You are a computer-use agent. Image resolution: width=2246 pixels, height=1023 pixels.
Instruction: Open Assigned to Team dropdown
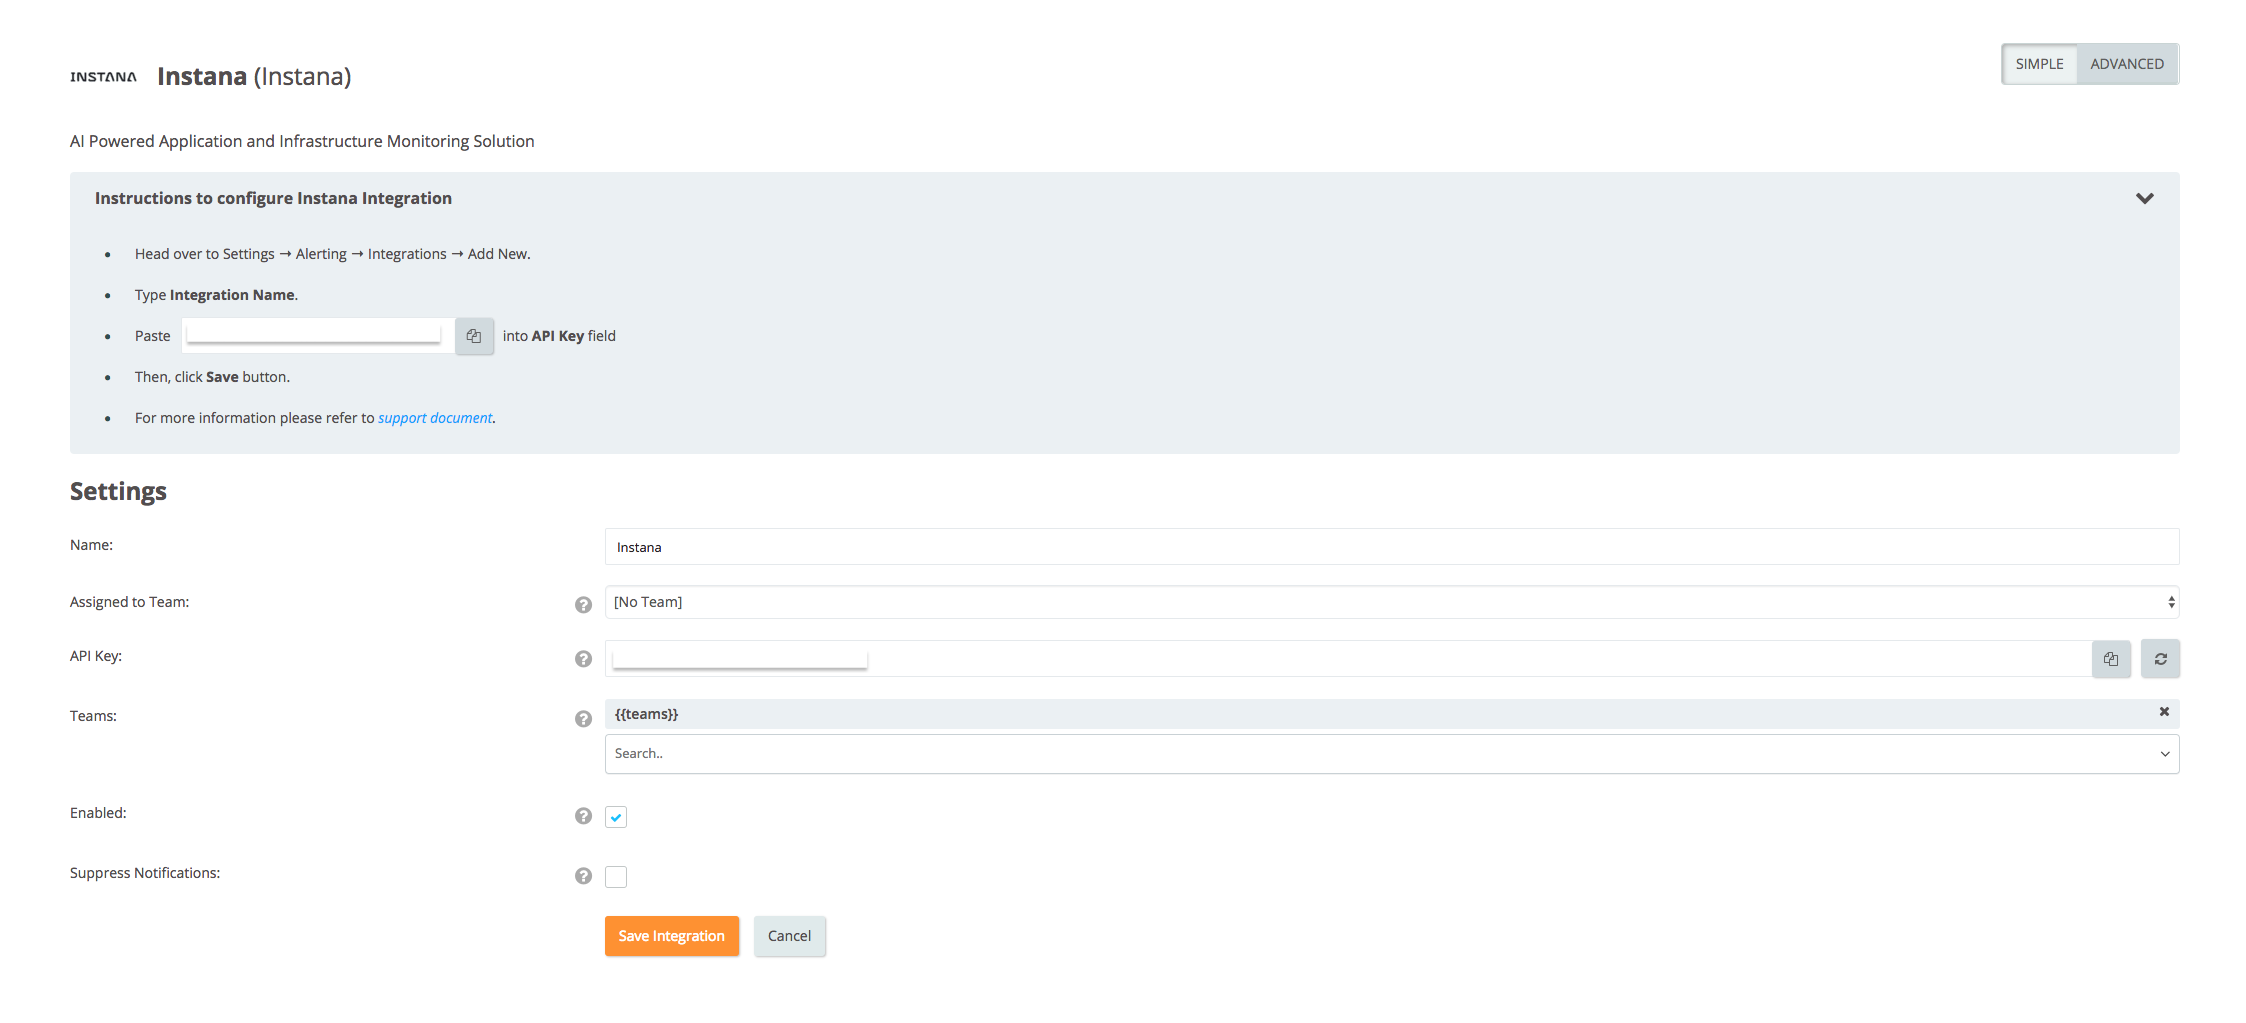click(1392, 602)
